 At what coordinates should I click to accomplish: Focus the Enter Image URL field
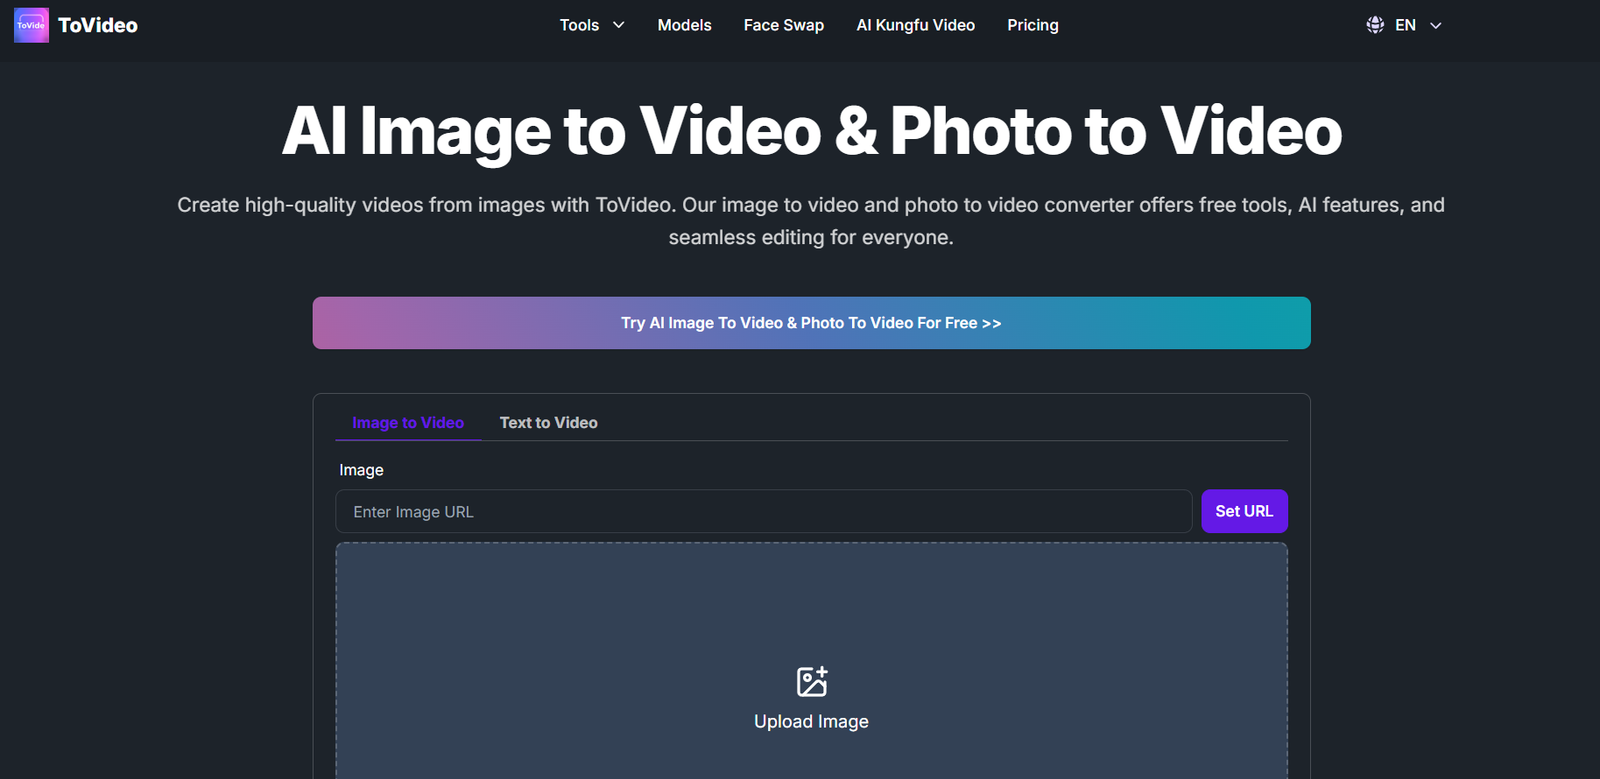coord(764,511)
